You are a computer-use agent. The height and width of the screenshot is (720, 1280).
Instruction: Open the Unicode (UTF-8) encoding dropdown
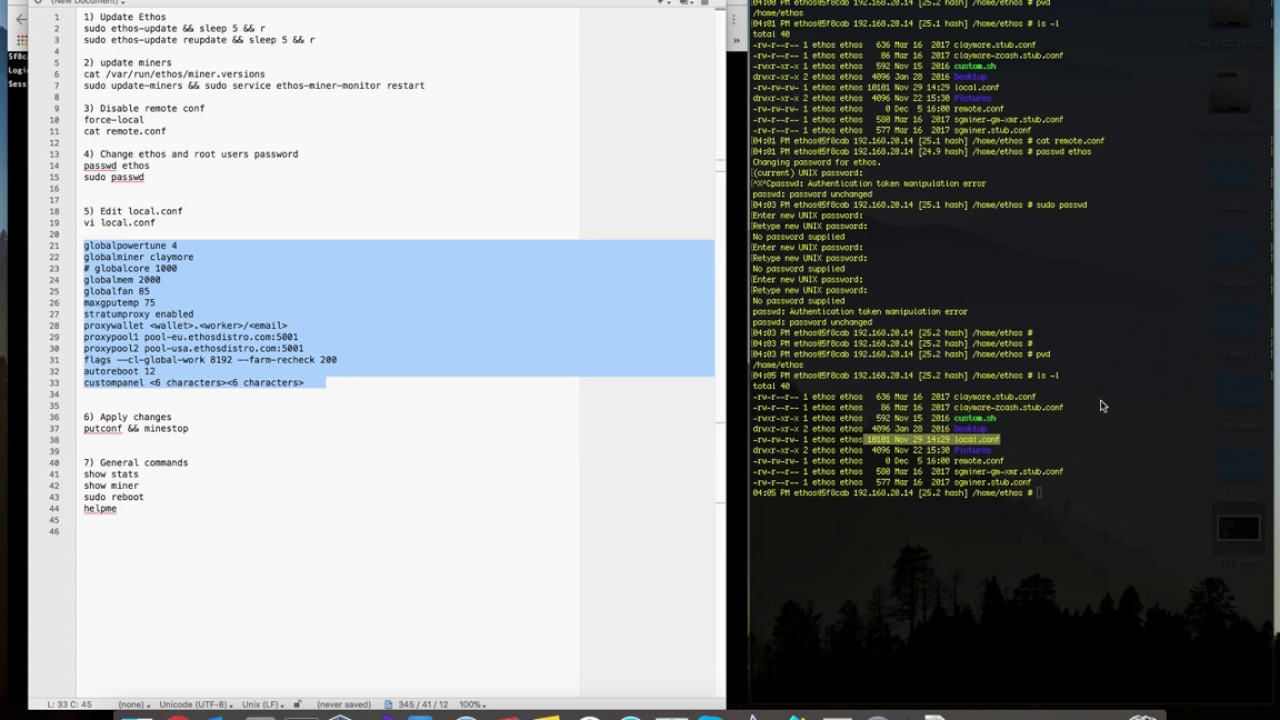click(196, 705)
